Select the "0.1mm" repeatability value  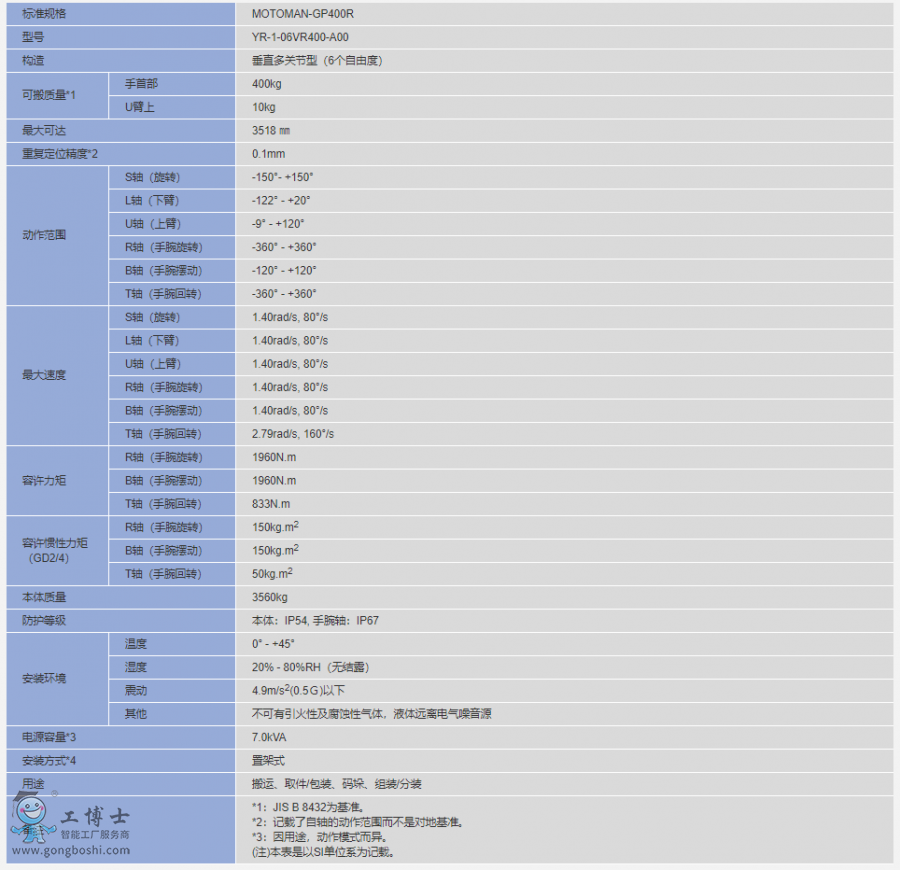point(269,154)
